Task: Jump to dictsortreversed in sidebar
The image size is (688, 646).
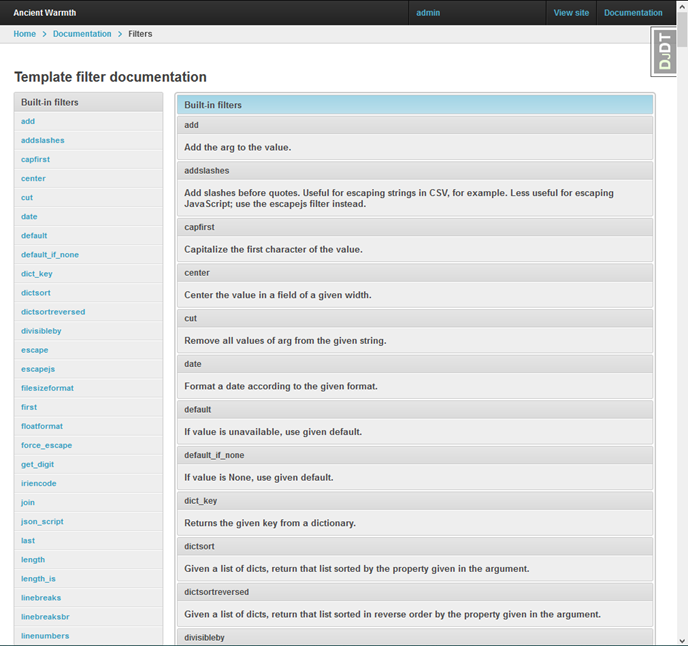Action: point(53,312)
